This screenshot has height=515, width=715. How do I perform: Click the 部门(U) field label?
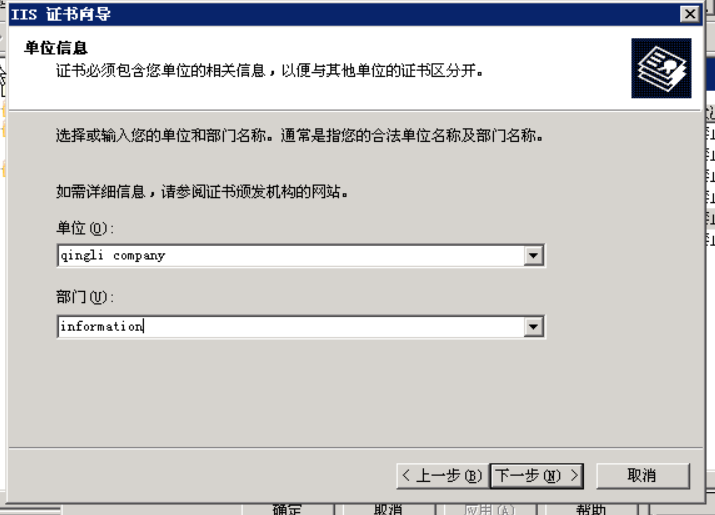pyautogui.click(x=85, y=297)
